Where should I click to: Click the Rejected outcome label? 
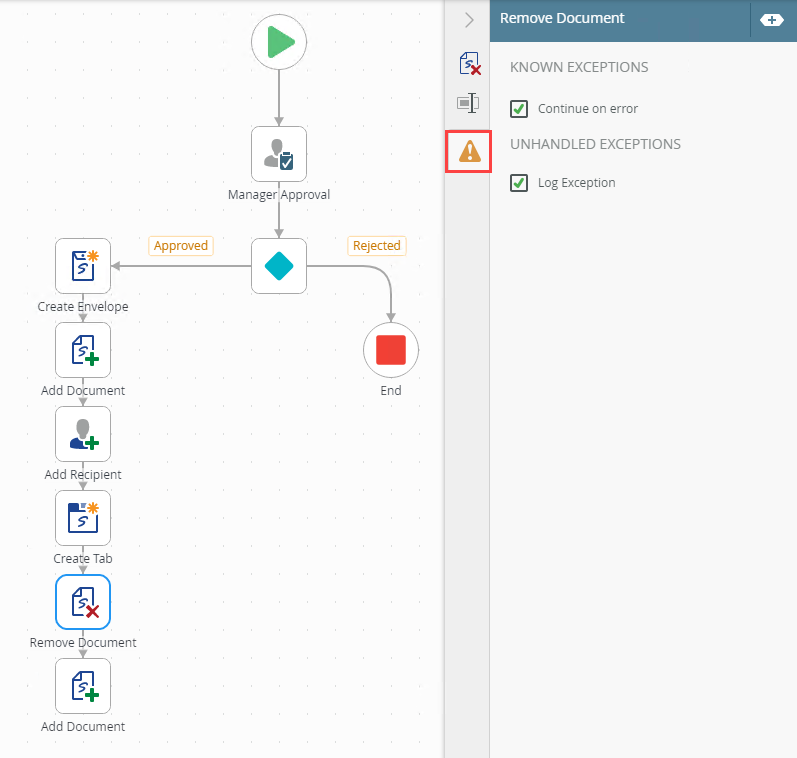(x=377, y=246)
